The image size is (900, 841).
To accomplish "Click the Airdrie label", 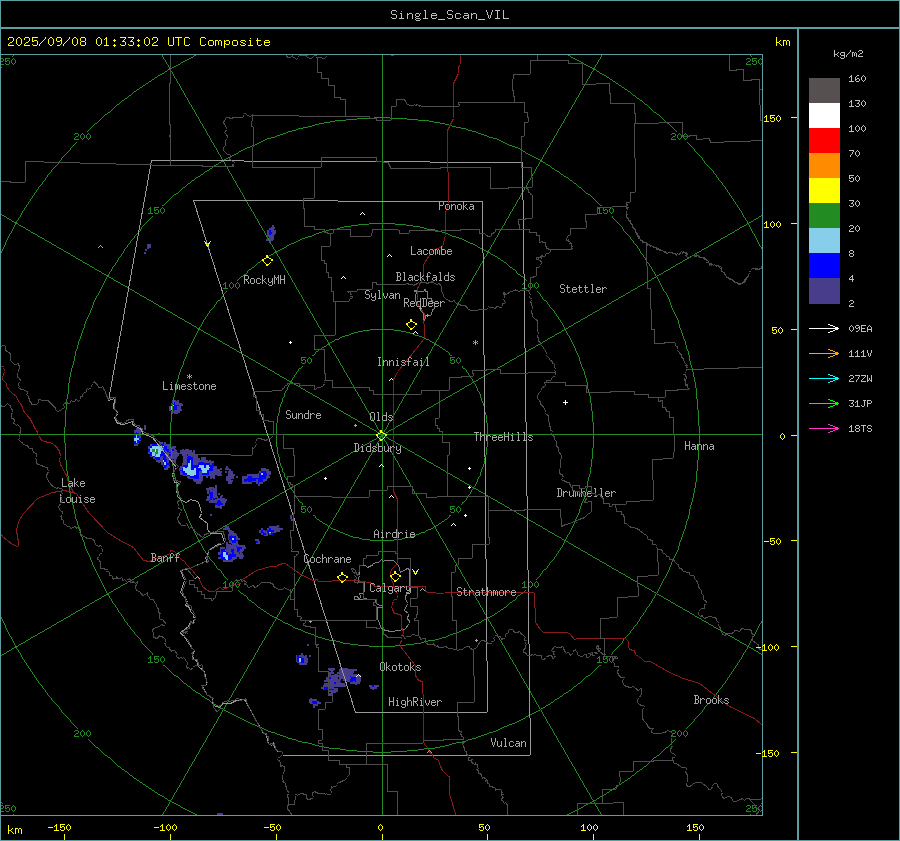I will click(394, 534).
